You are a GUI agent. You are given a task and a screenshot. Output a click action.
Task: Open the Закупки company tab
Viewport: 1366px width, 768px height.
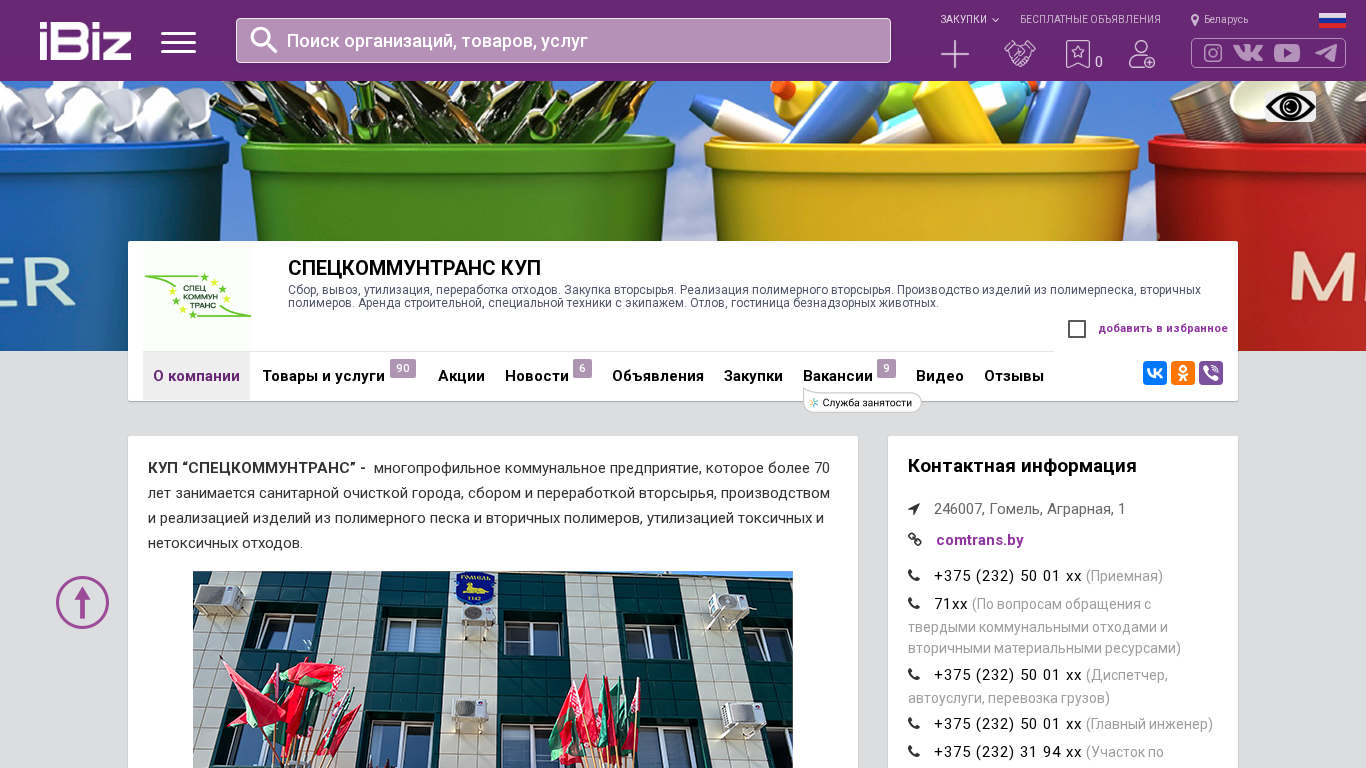click(753, 376)
